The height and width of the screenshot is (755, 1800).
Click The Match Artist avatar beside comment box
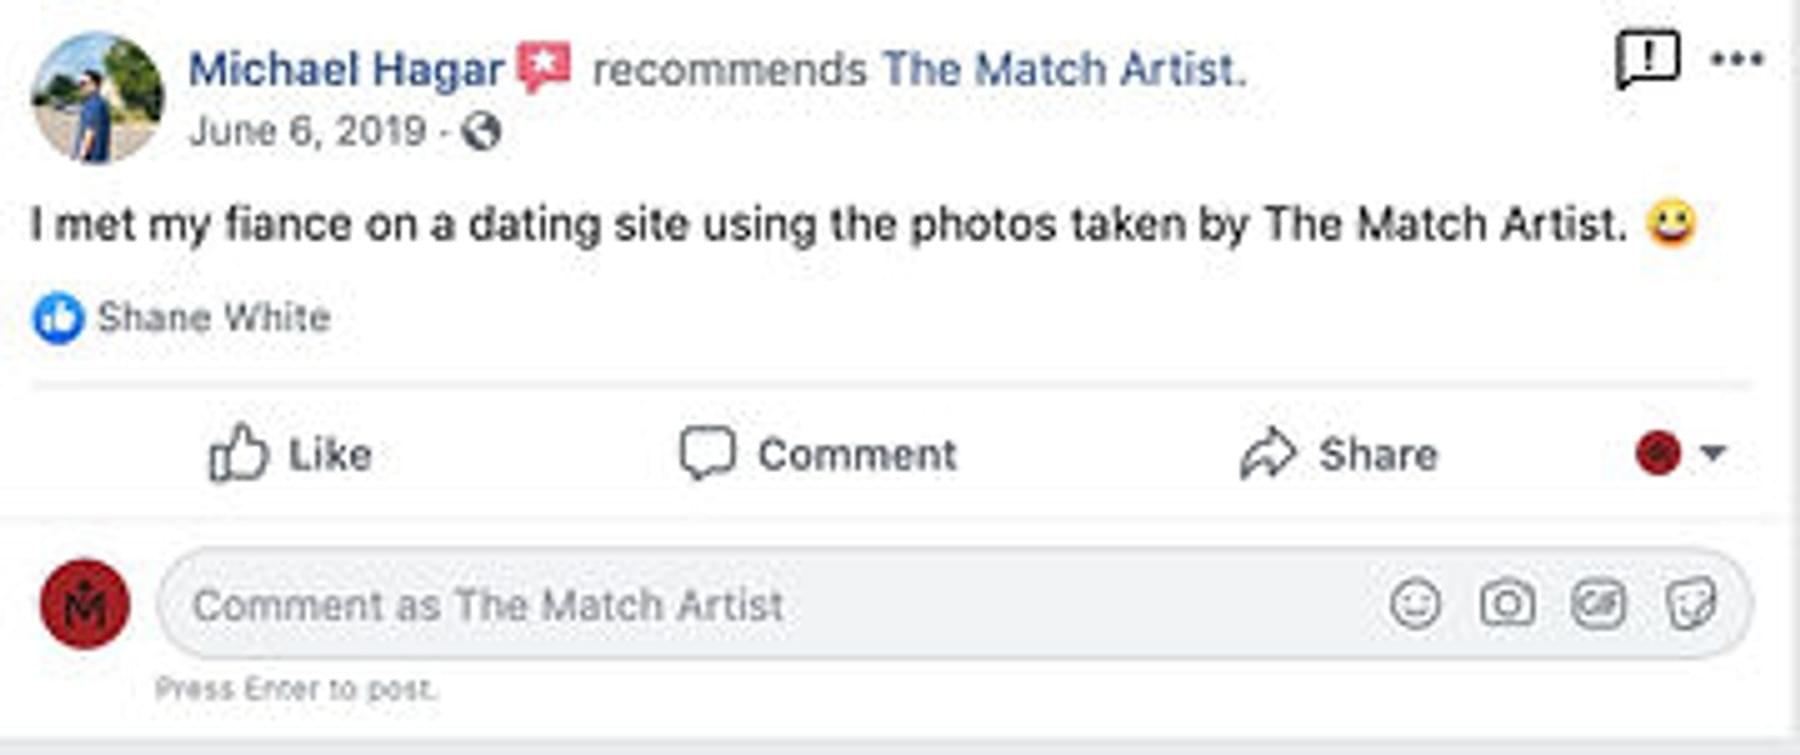(85, 604)
